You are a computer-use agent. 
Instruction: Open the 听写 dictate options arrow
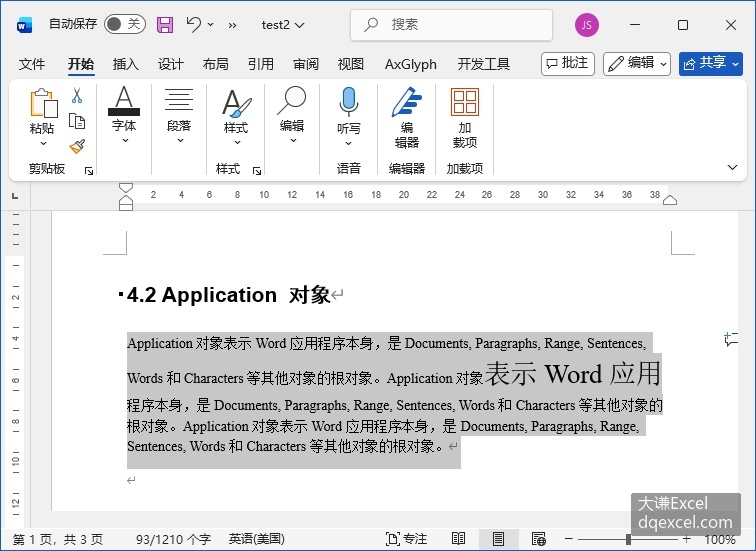349,143
